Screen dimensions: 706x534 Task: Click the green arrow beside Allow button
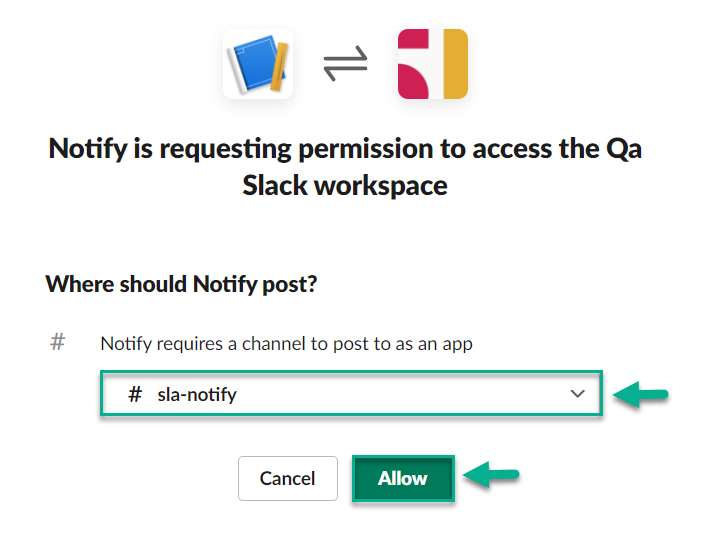coord(494,478)
